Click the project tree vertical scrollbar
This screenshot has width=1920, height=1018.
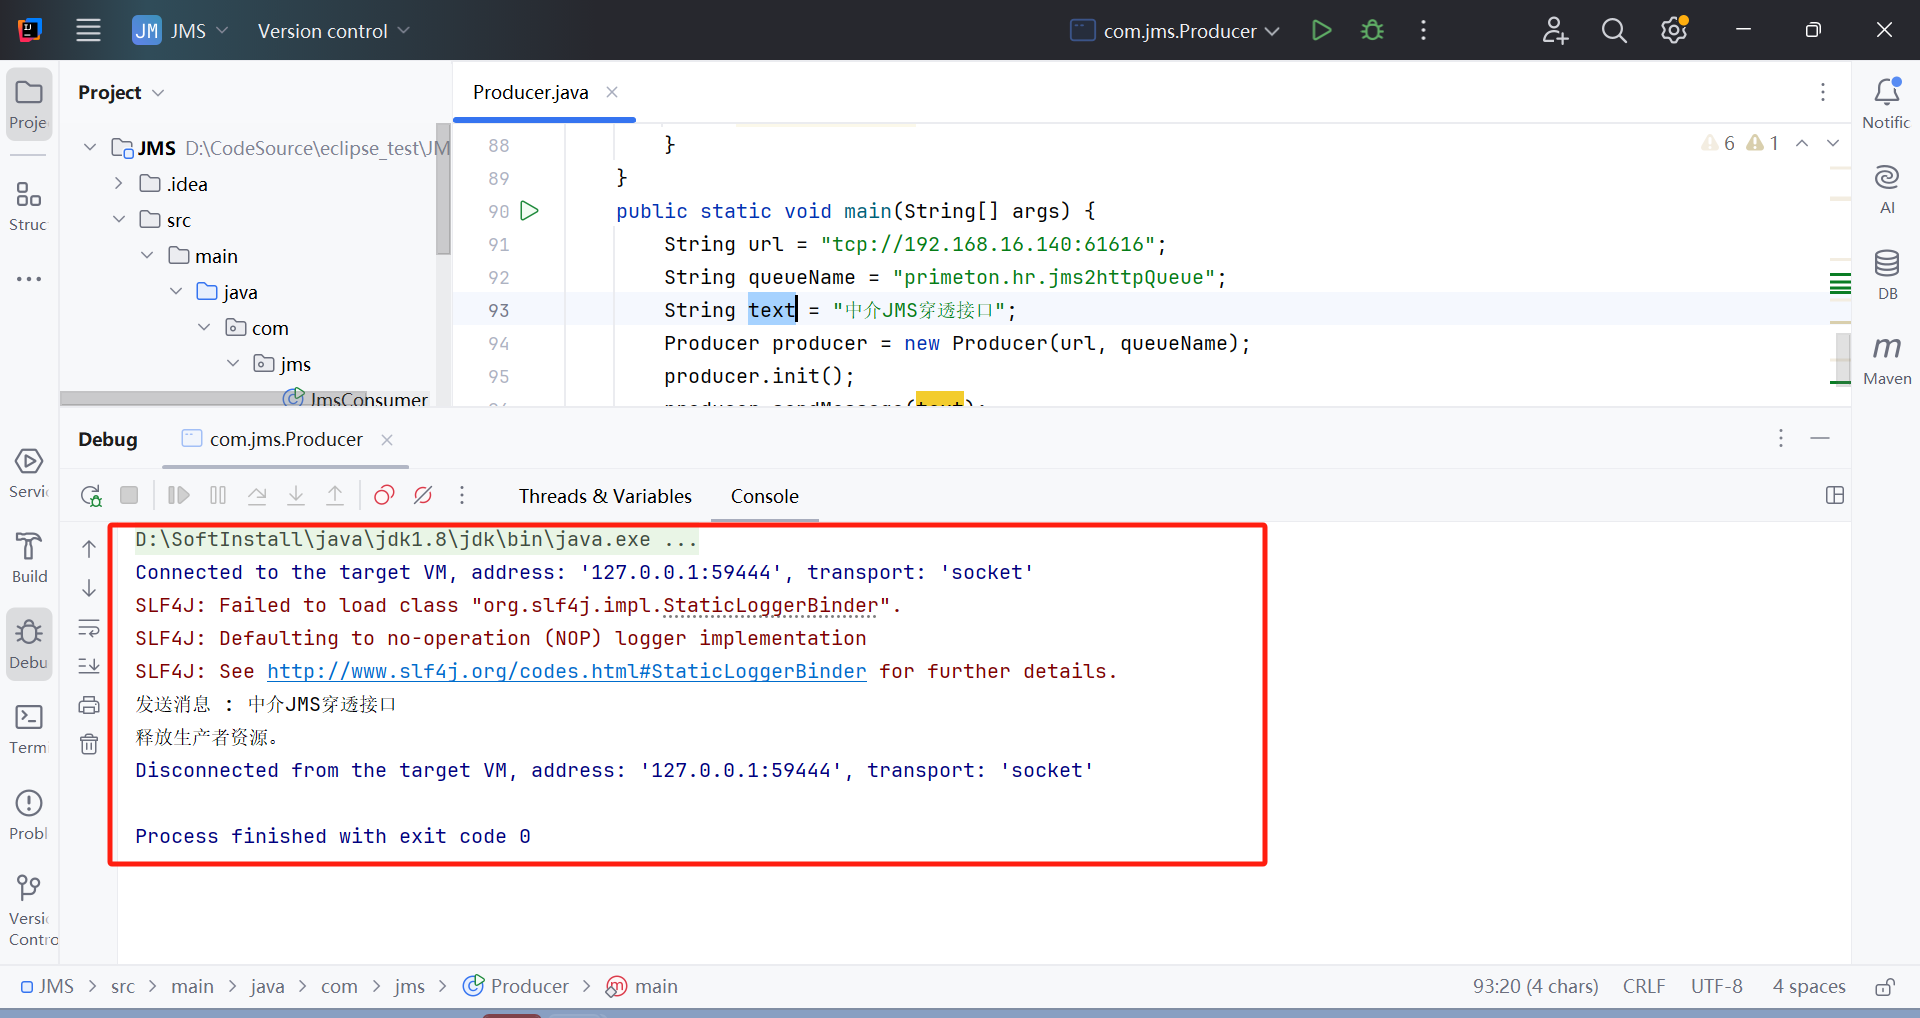443,190
